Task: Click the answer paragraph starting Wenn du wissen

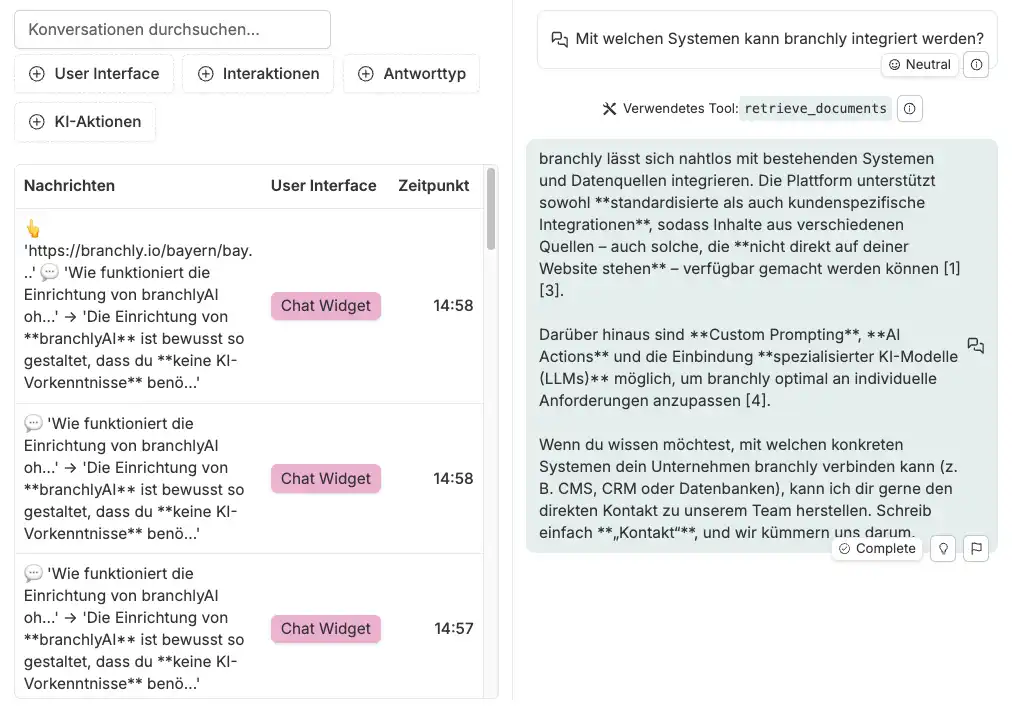Action: (x=748, y=489)
